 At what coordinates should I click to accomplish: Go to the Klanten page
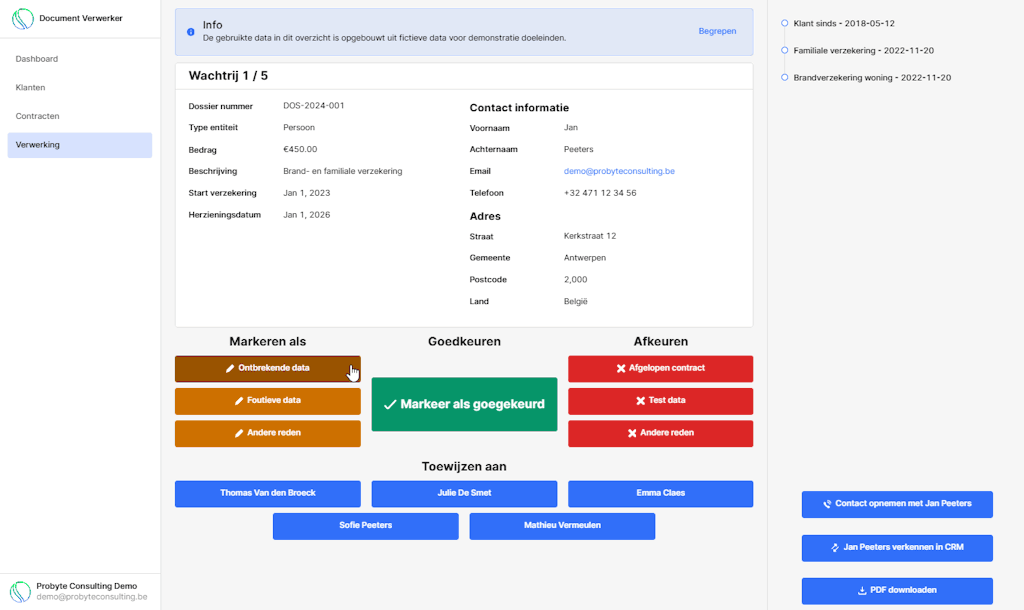pyautogui.click(x=31, y=88)
